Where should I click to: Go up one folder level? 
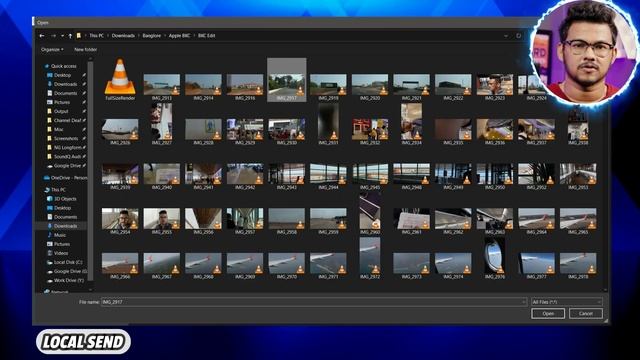coord(70,36)
